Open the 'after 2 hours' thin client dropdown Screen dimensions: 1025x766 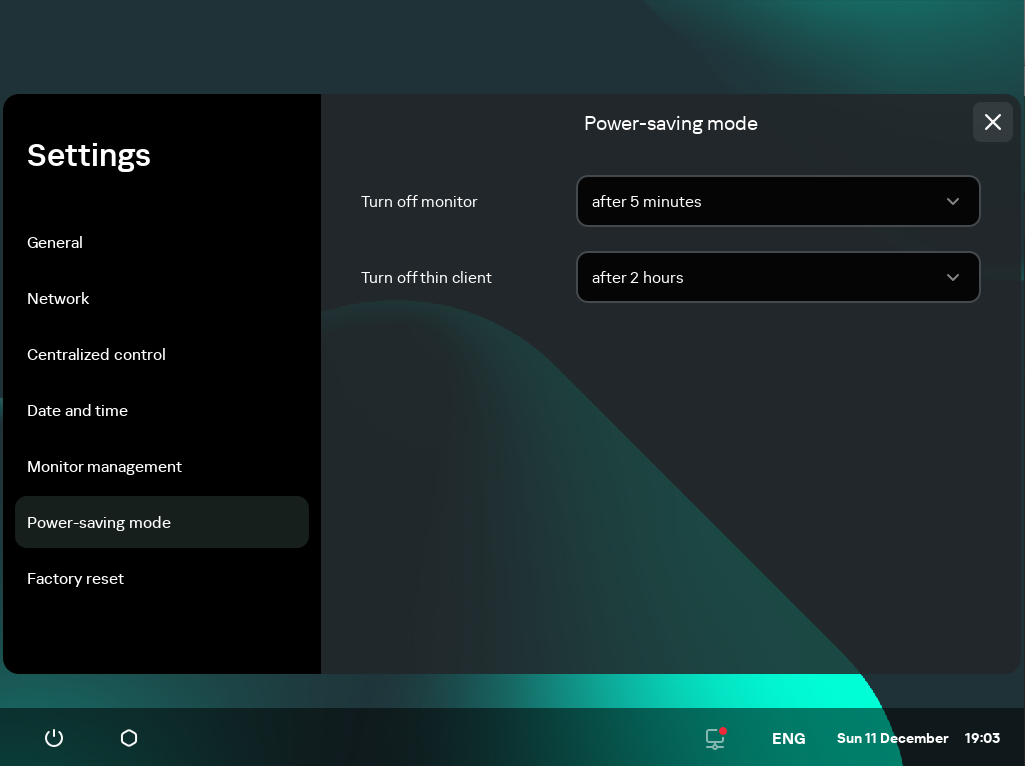click(778, 277)
